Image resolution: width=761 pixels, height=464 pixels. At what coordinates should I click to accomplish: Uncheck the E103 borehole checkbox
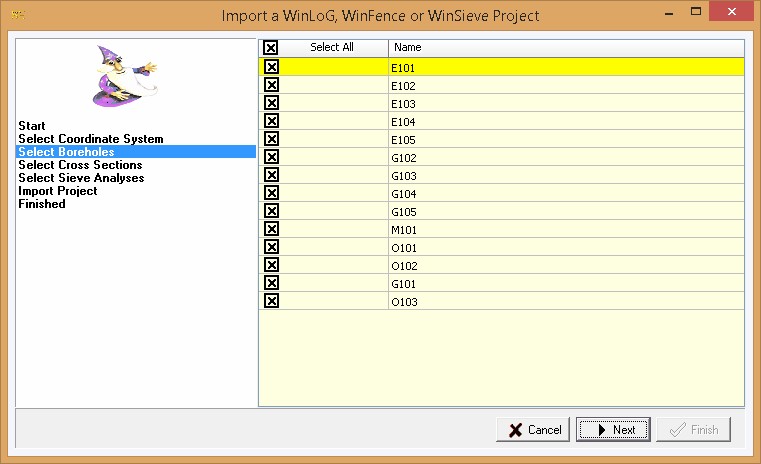[271, 103]
